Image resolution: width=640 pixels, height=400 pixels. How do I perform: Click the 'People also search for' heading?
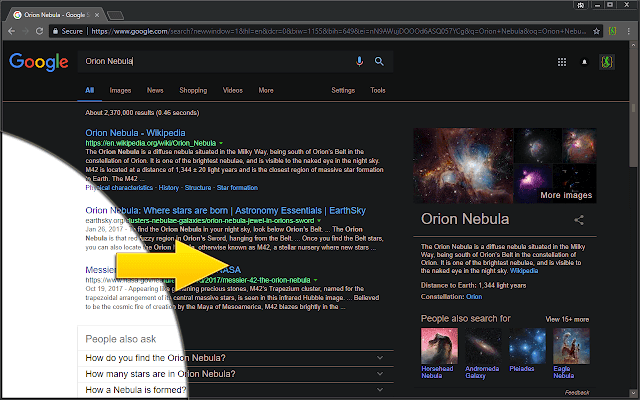click(x=465, y=318)
